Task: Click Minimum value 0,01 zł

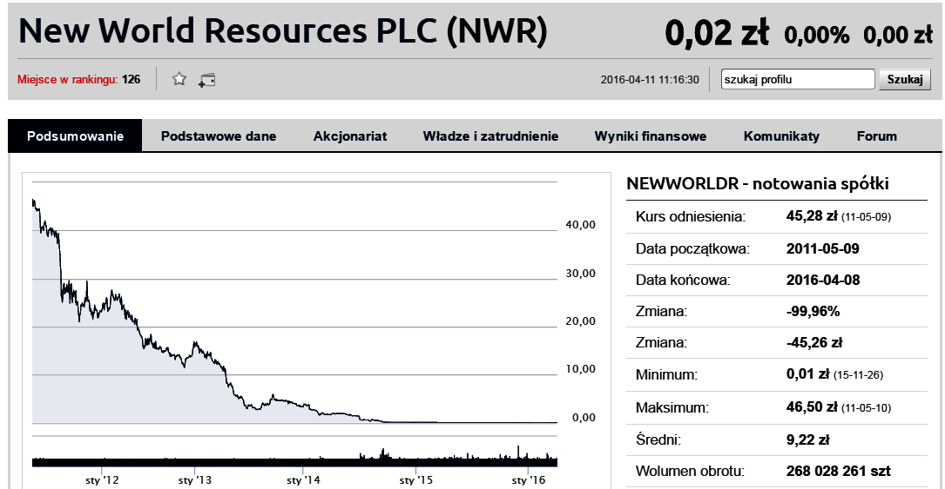Action: (808, 374)
